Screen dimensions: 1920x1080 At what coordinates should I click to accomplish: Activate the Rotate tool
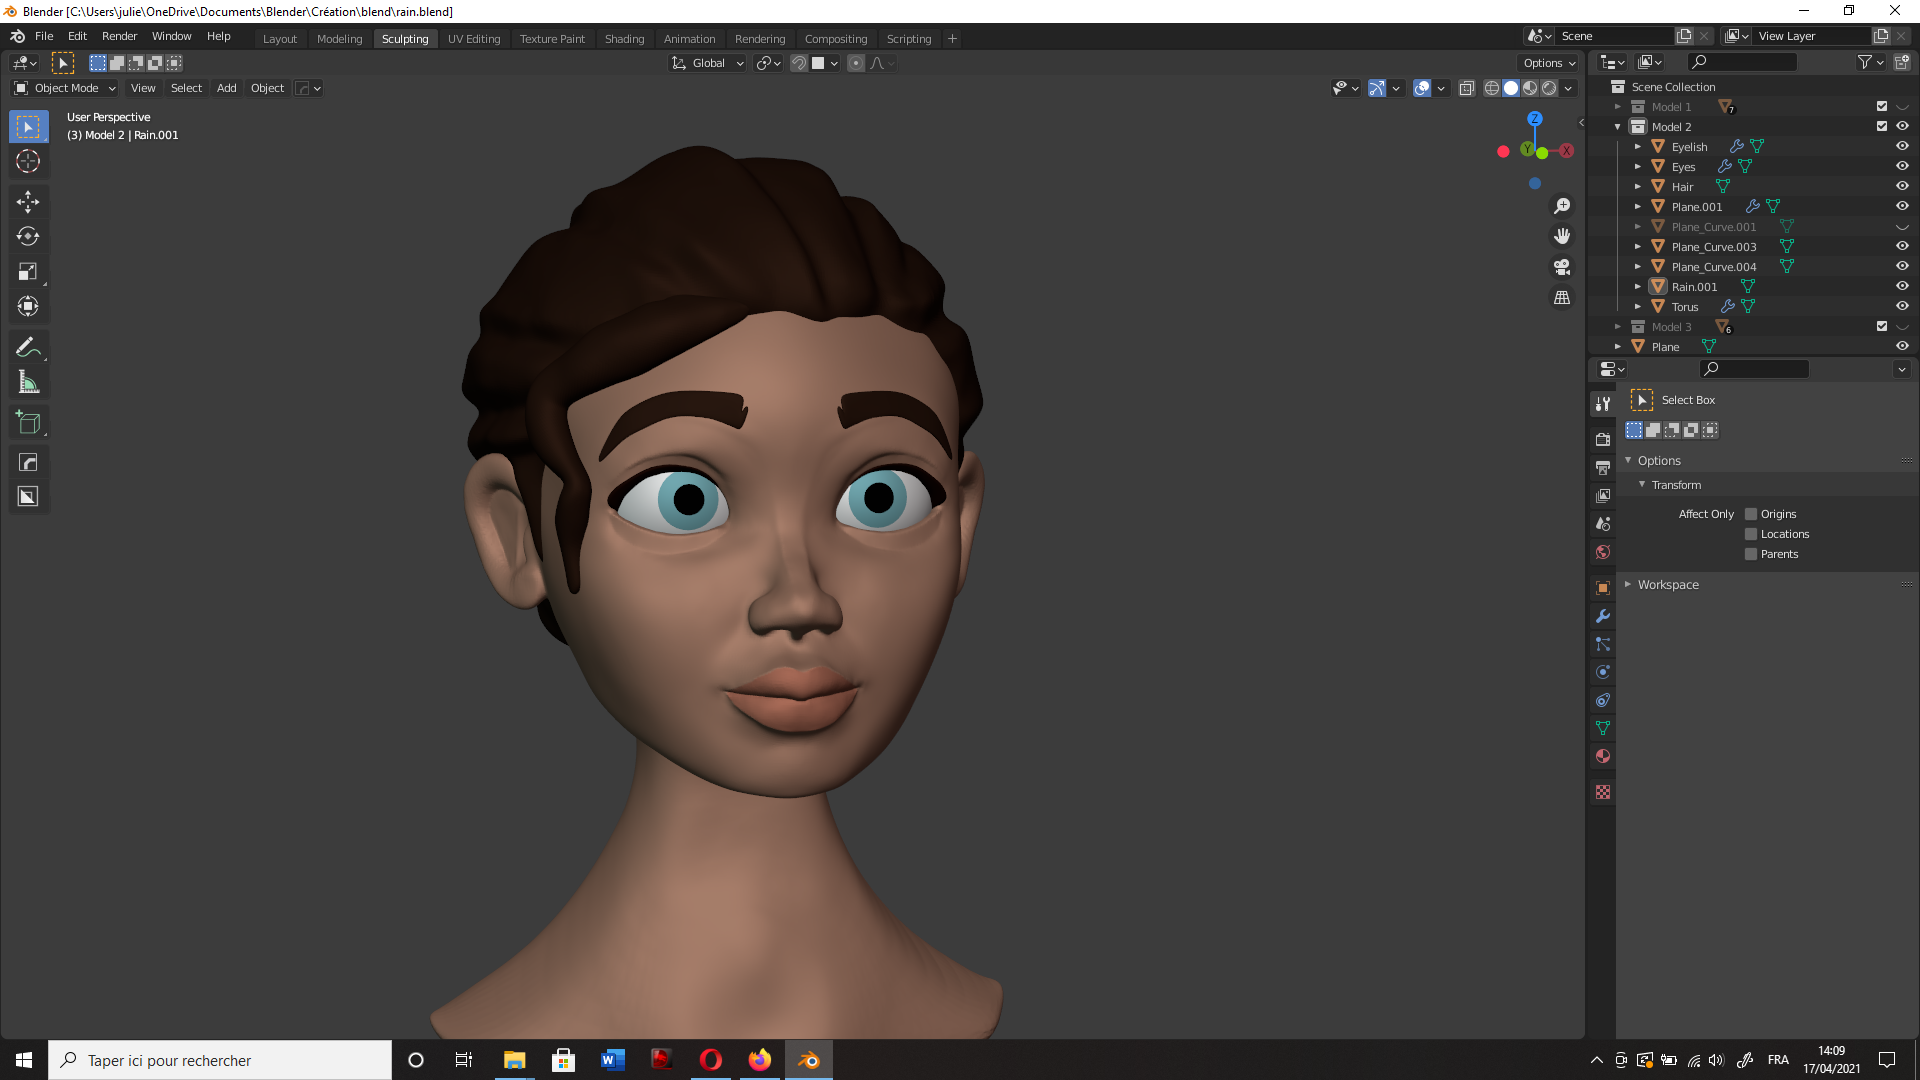pos(28,237)
